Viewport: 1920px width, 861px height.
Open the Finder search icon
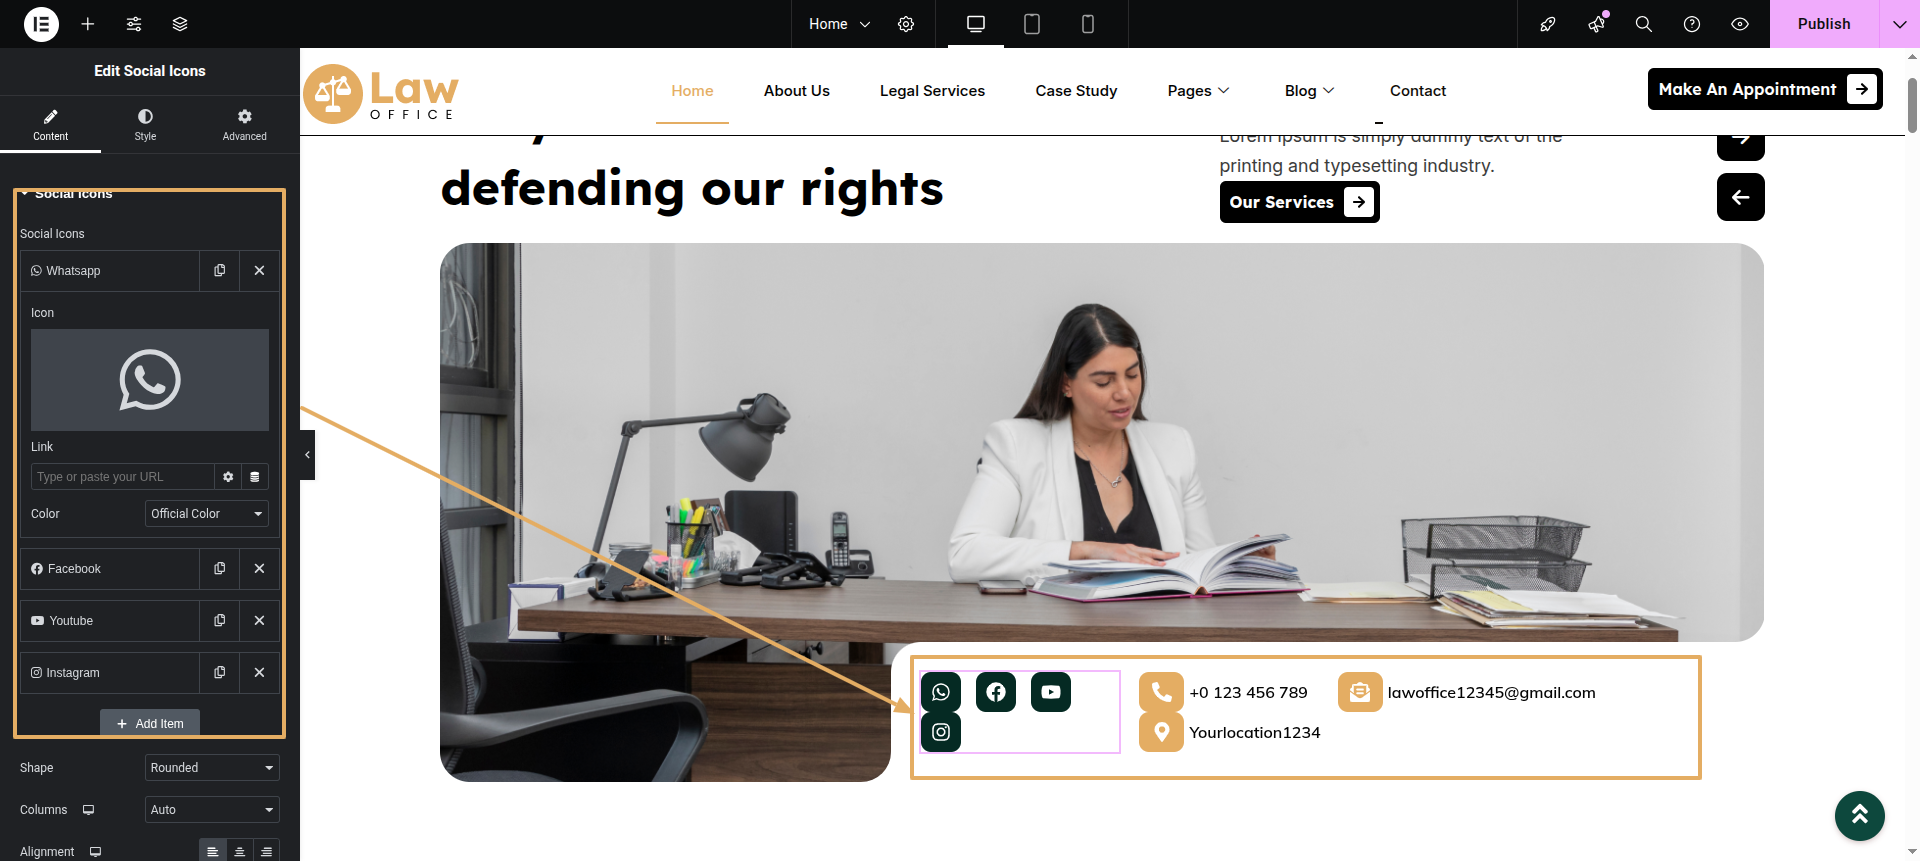(x=1643, y=24)
